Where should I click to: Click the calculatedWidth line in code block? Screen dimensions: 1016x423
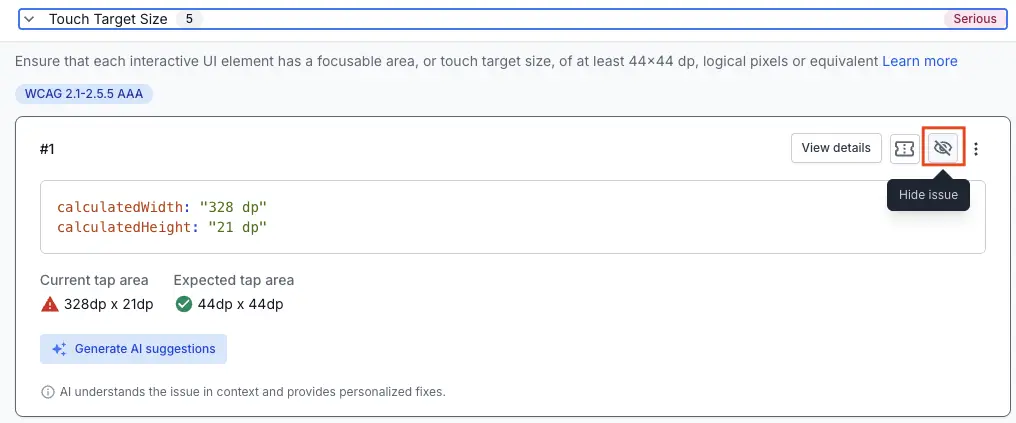pyautogui.click(x=162, y=207)
